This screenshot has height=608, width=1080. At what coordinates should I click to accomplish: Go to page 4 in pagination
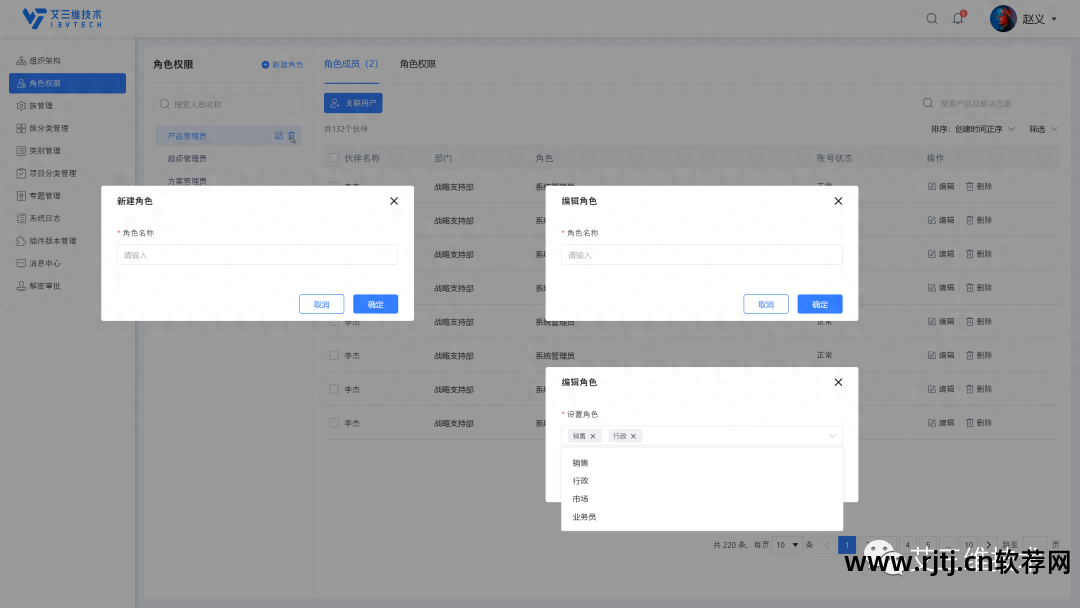(908, 545)
